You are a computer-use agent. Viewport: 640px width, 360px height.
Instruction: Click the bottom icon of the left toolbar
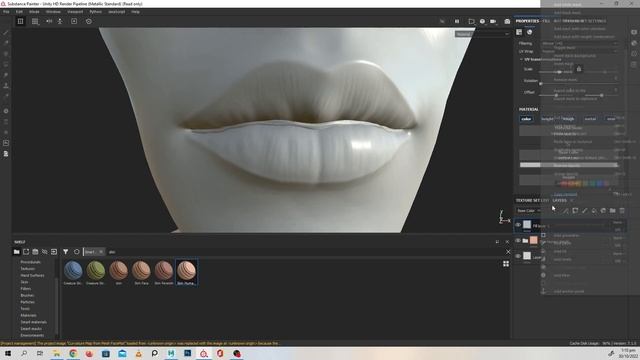(x=6, y=154)
